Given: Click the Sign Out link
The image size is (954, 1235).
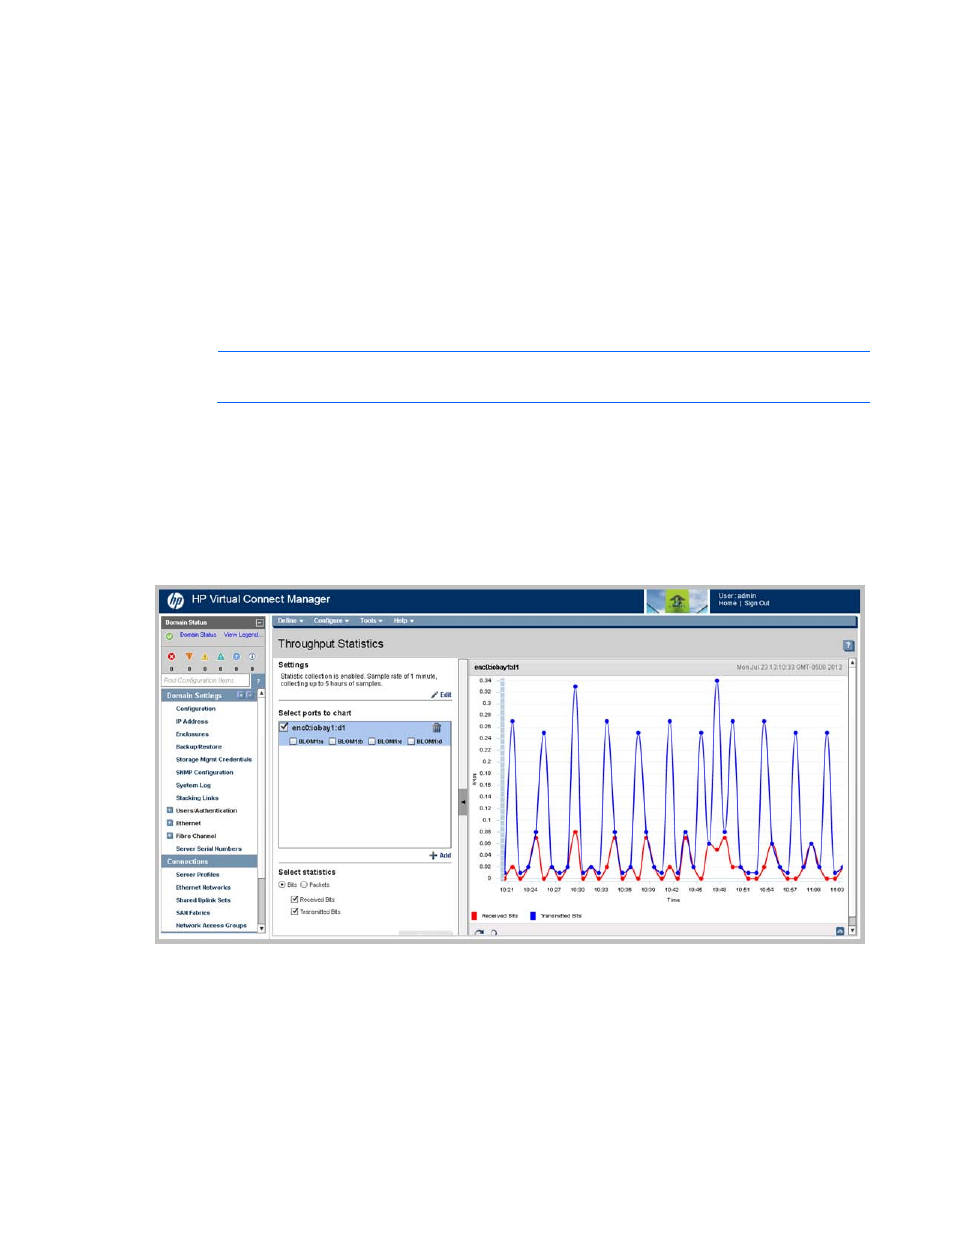Looking at the screenshot, I should 757,604.
